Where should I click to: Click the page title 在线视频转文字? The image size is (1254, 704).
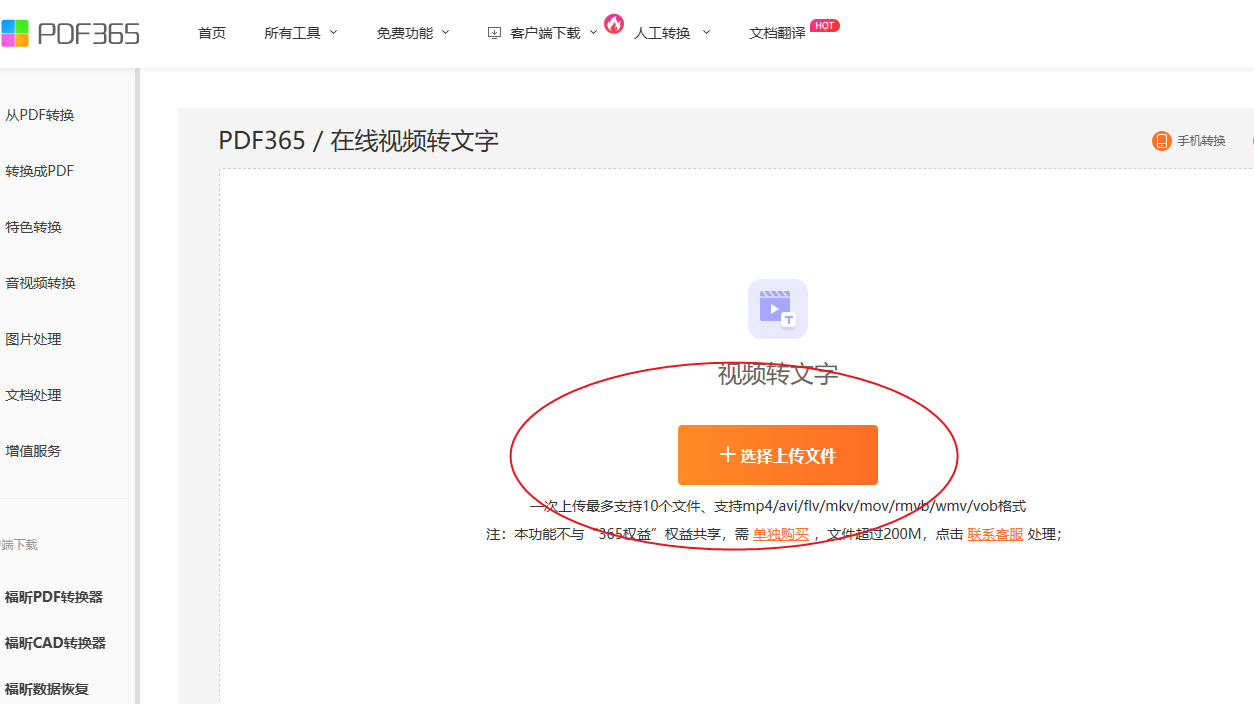pyautogui.click(x=414, y=141)
